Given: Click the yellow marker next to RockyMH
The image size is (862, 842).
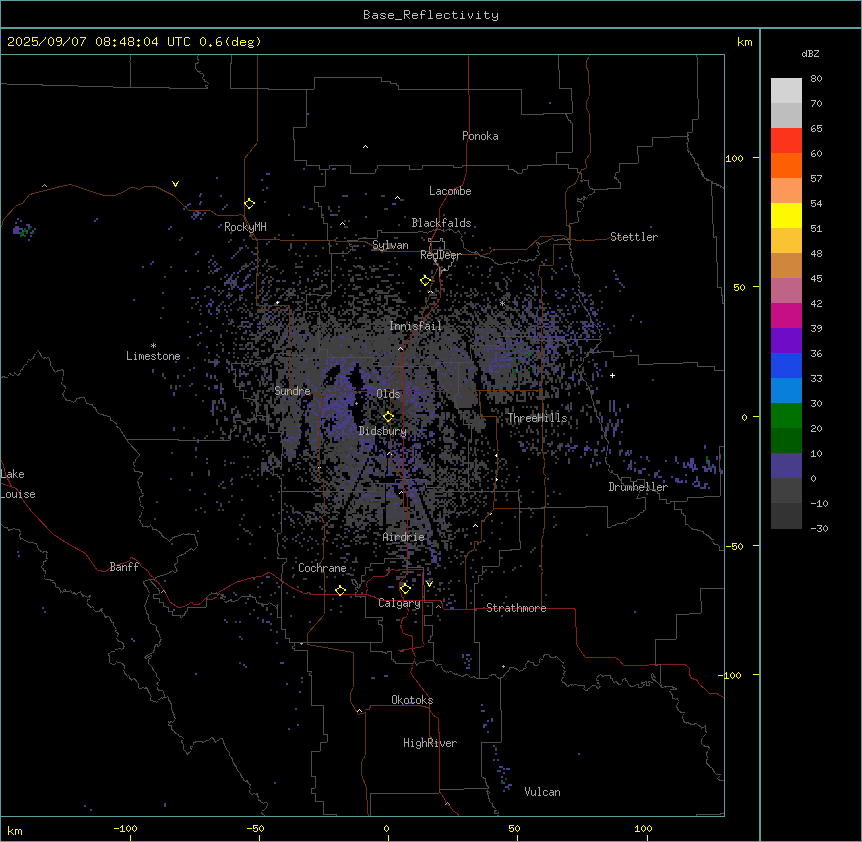Looking at the screenshot, I should click(x=250, y=204).
